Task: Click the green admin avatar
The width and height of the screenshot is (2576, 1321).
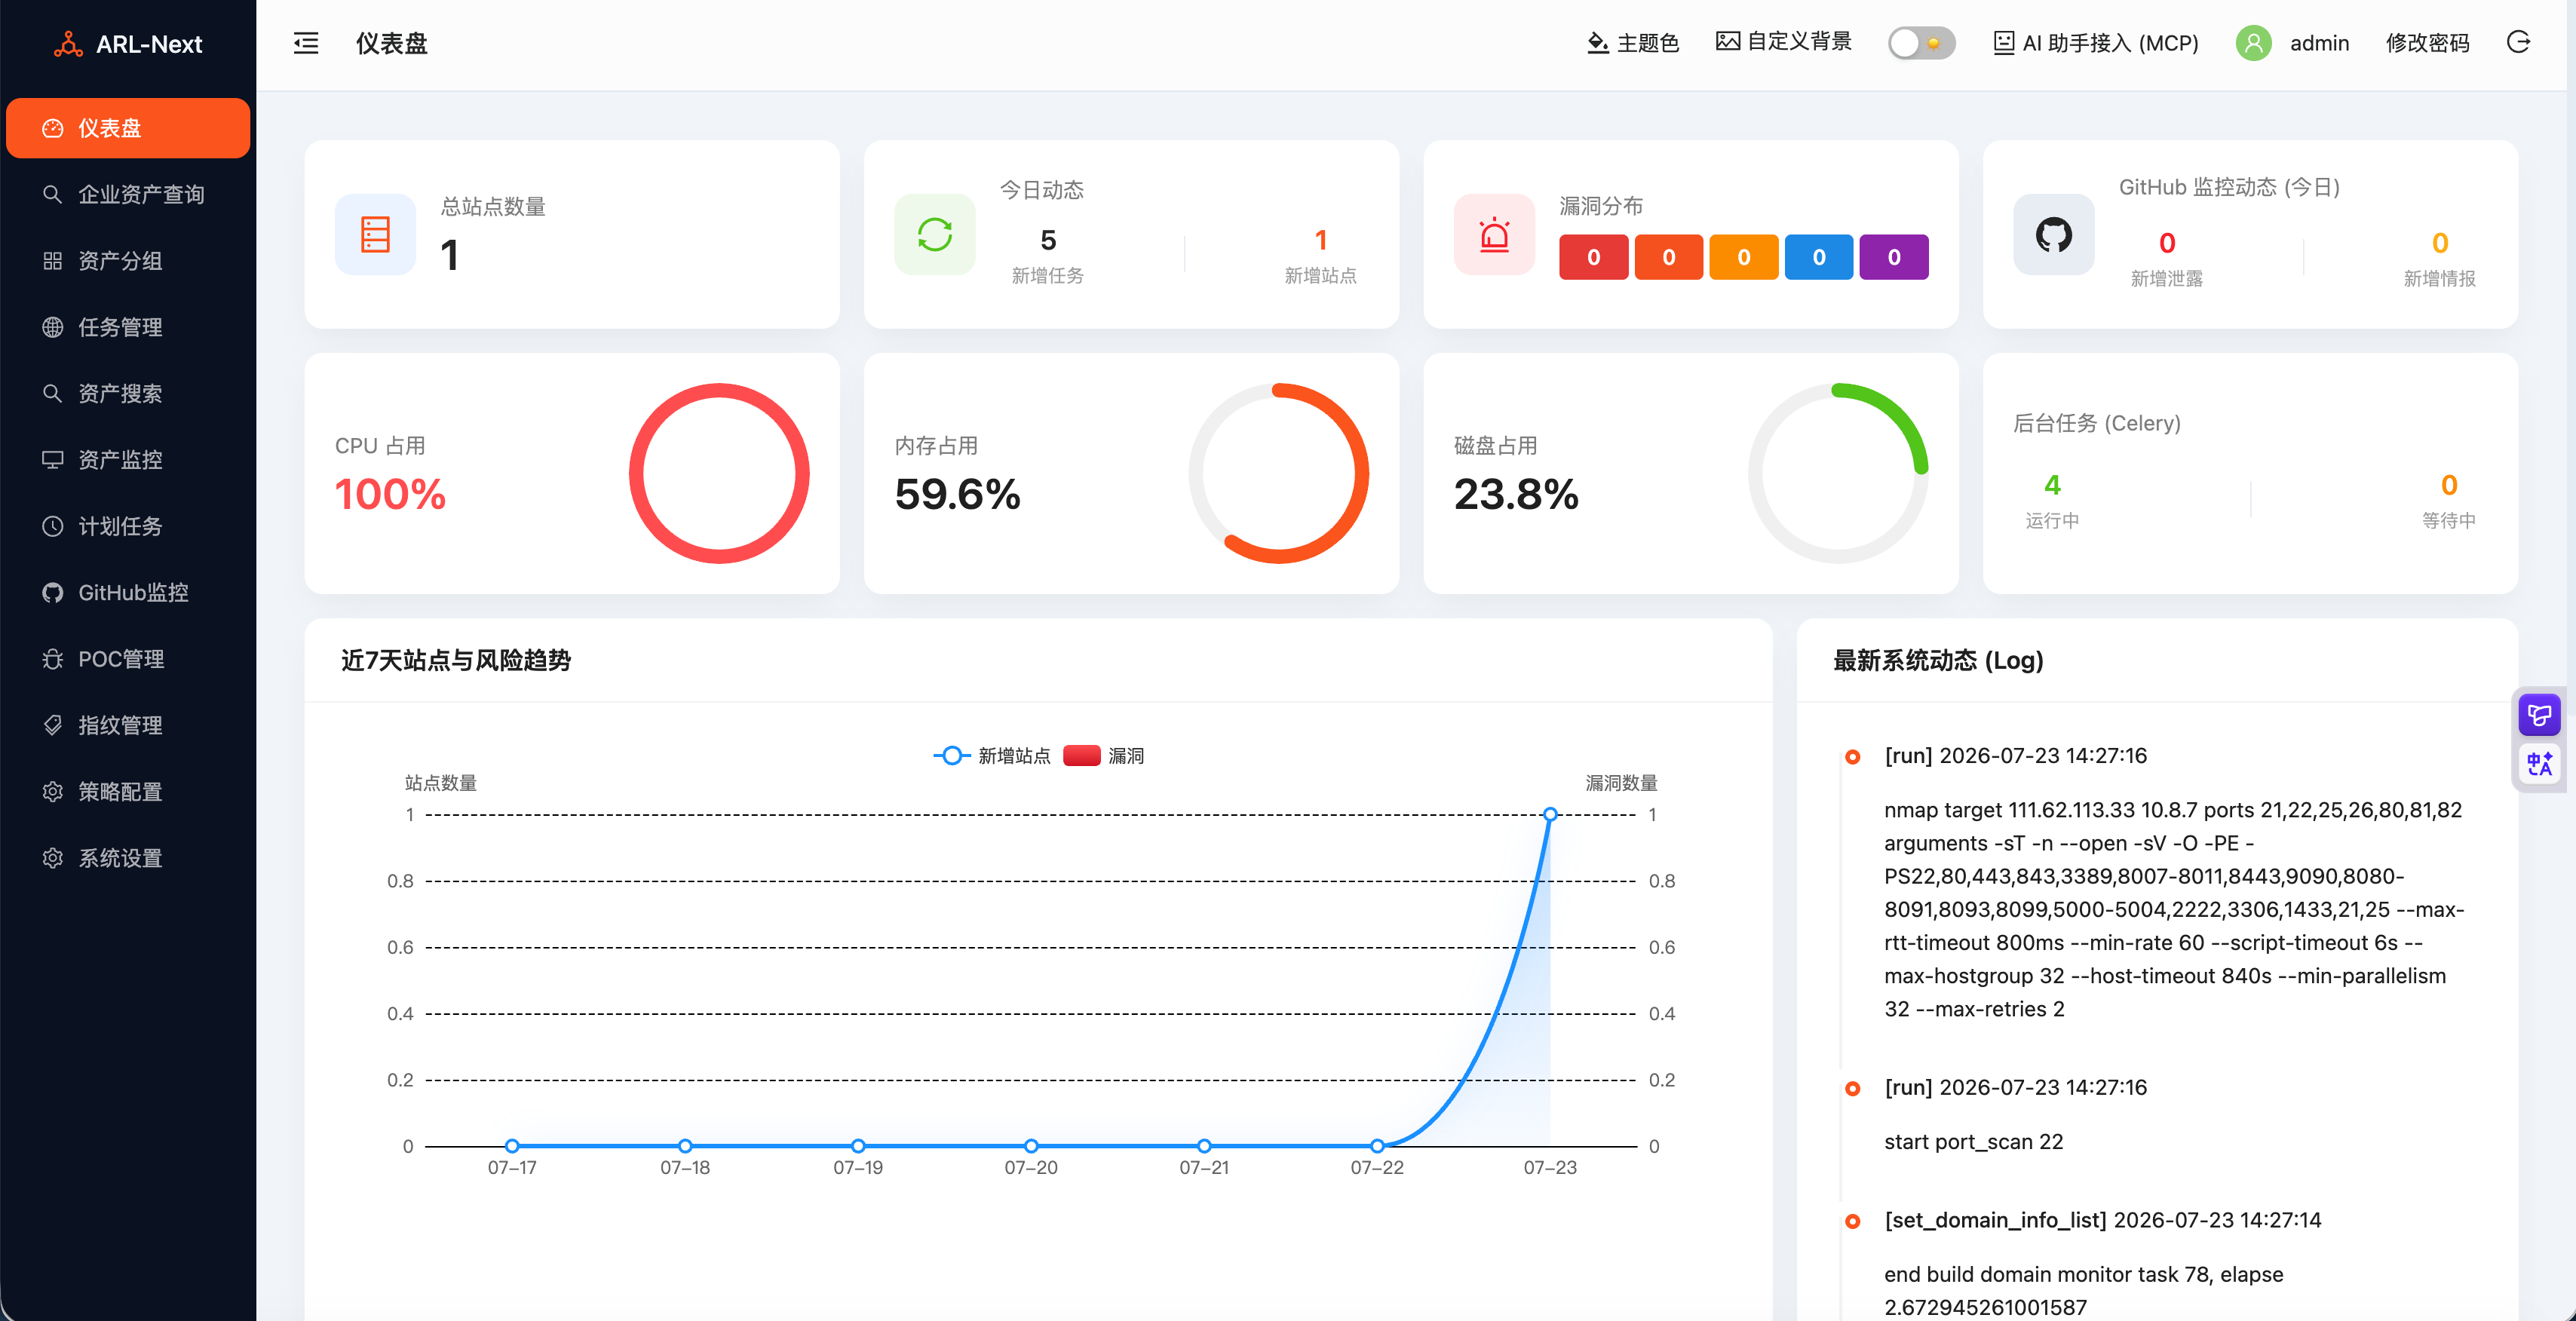Action: point(2253,43)
